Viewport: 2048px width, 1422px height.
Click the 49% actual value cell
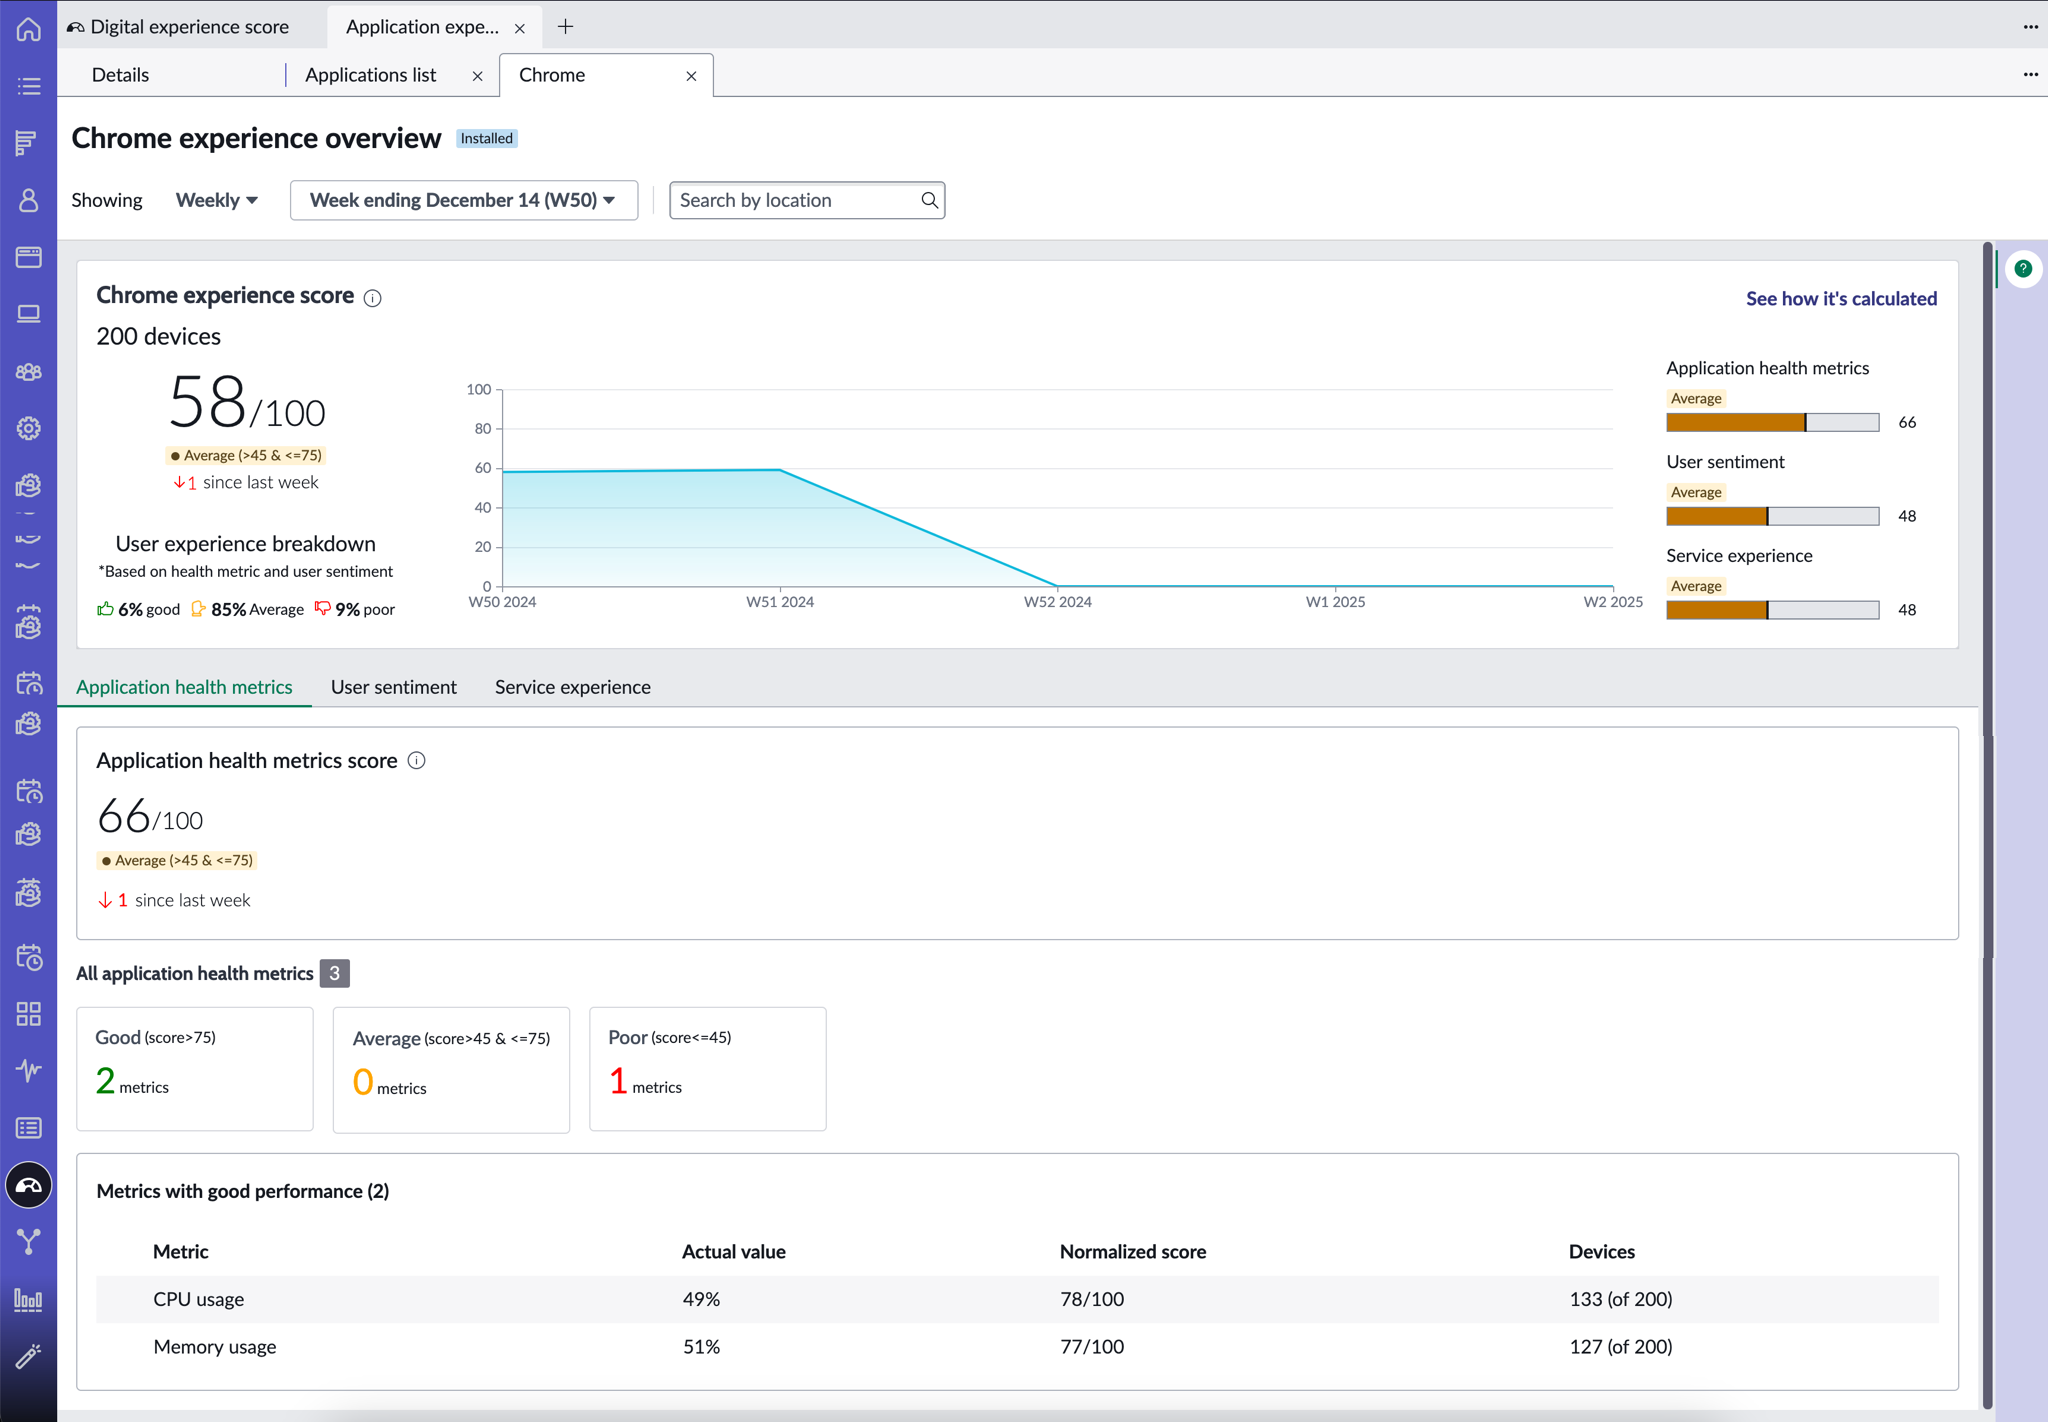pyautogui.click(x=701, y=1299)
